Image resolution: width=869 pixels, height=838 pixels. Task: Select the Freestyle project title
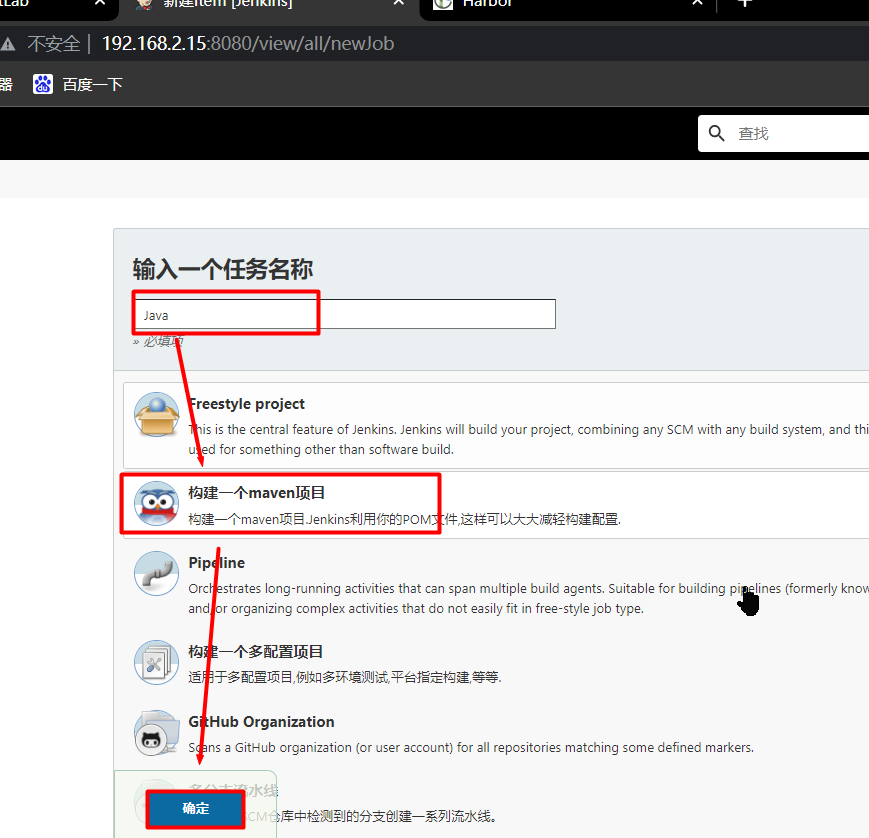pos(247,404)
